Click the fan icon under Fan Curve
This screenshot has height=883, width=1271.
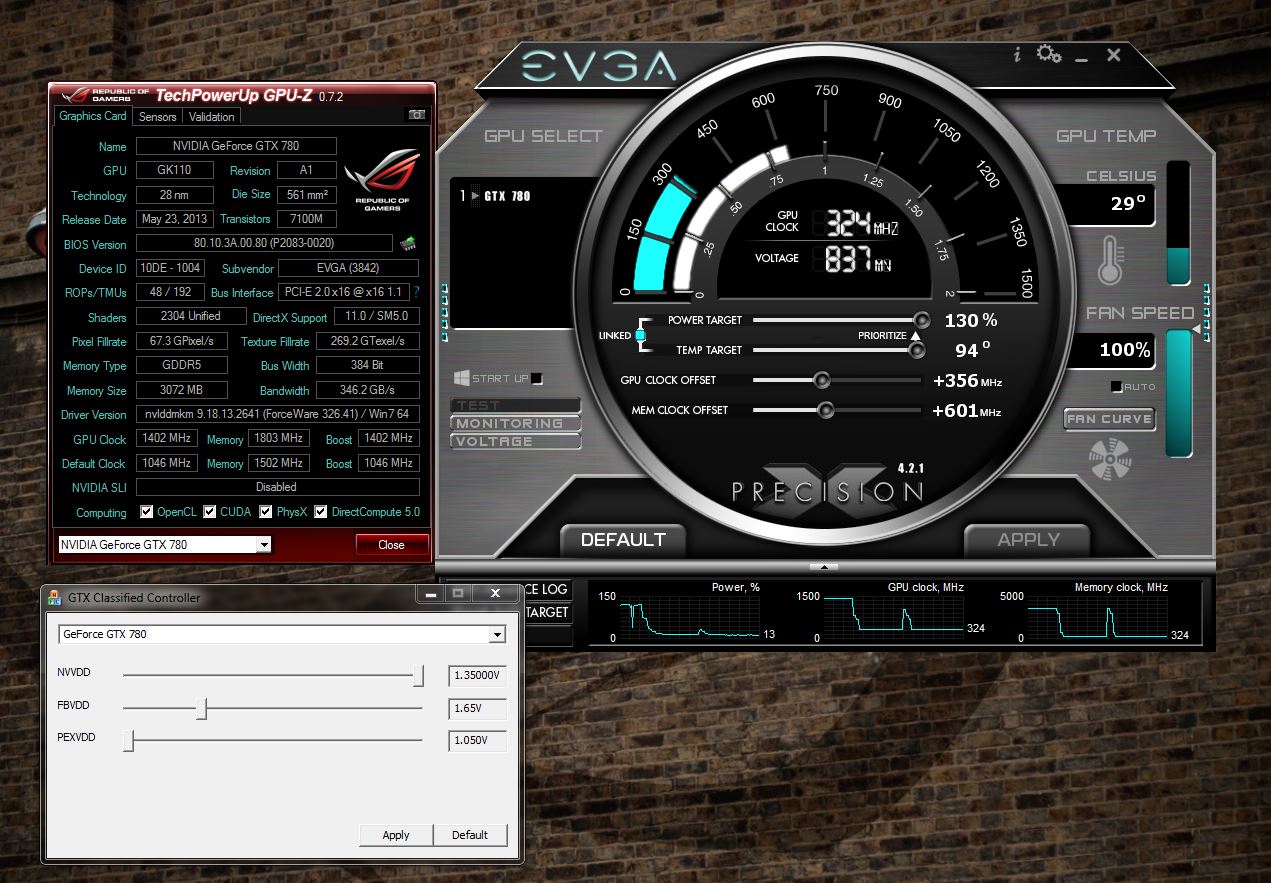(1109, 461)
